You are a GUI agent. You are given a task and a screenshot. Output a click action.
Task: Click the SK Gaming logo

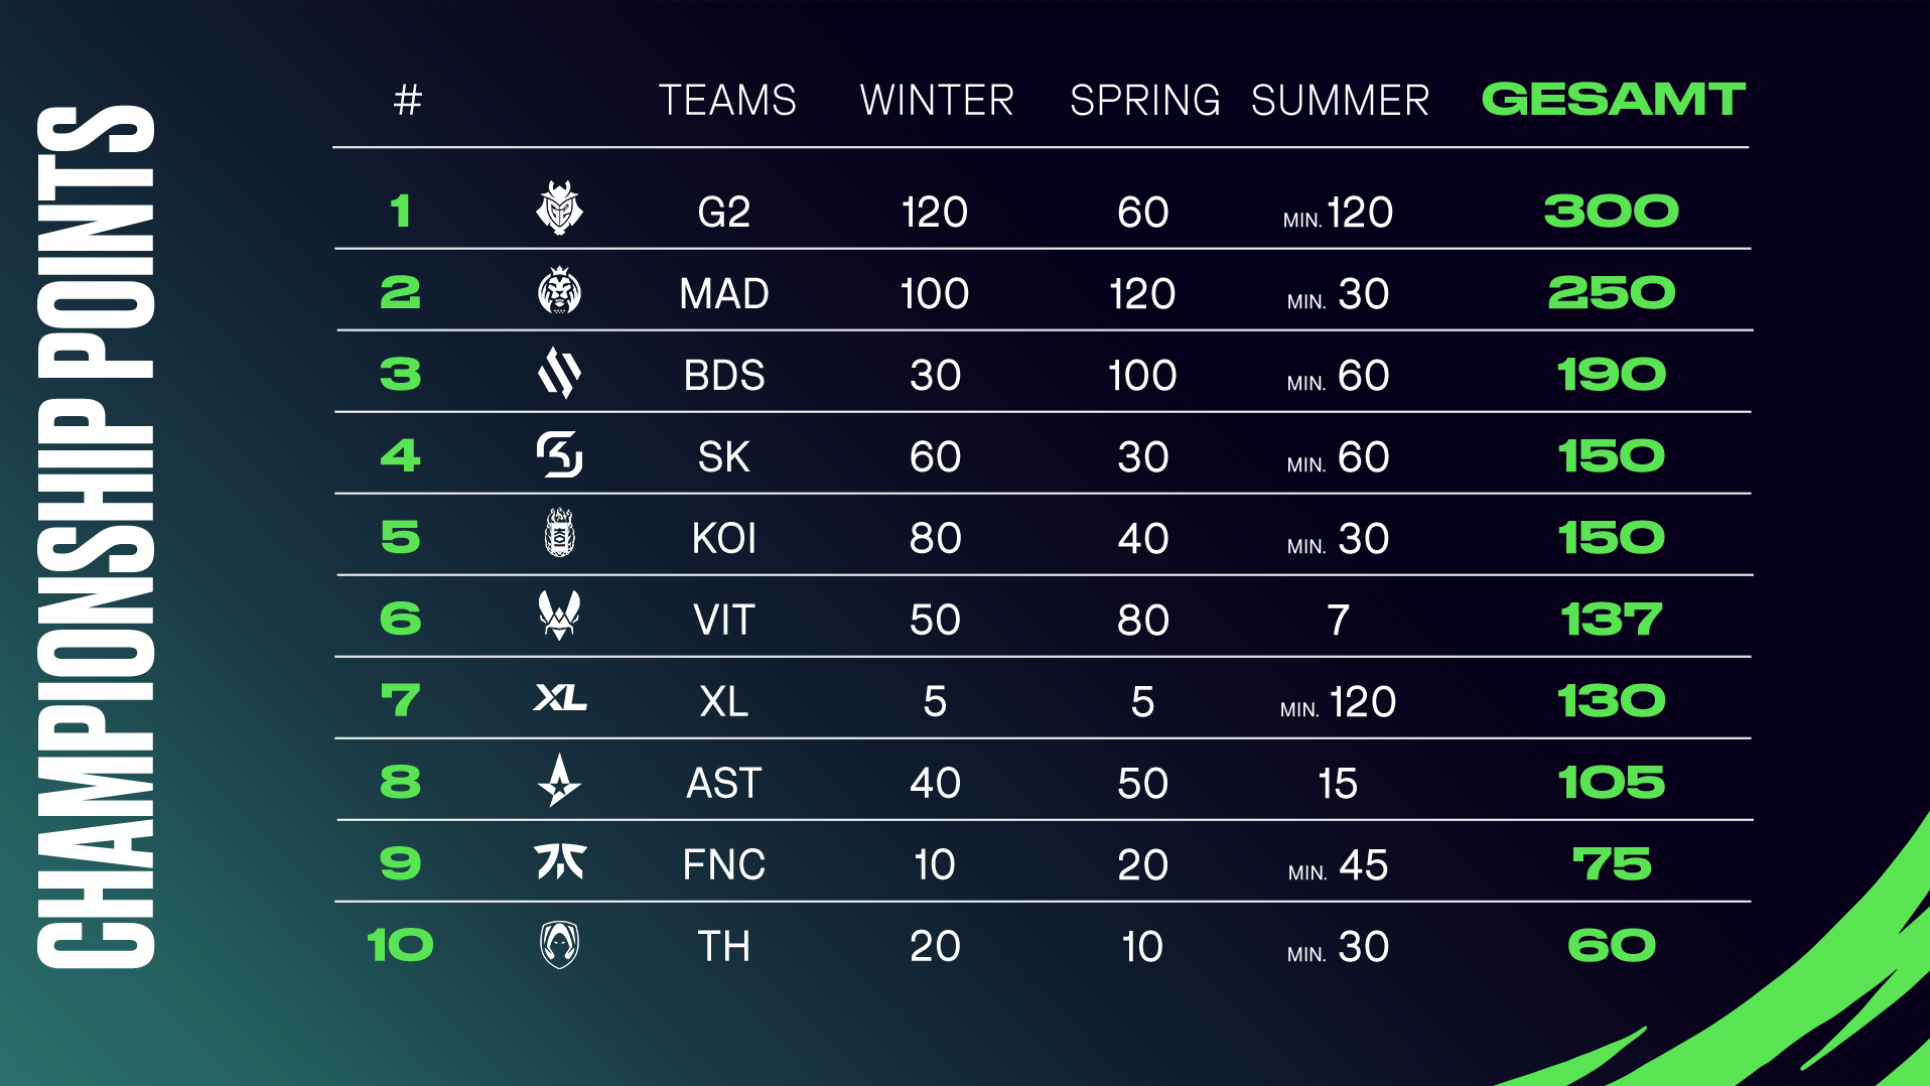[x=559, y=455]
